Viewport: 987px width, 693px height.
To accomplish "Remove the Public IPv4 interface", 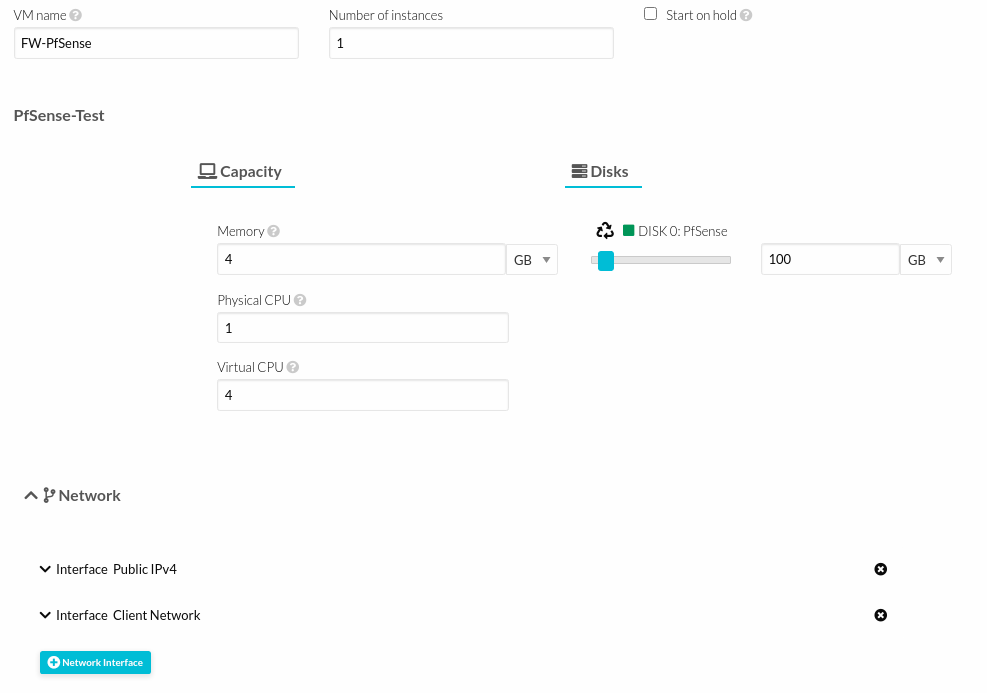I will pos(880,569).
